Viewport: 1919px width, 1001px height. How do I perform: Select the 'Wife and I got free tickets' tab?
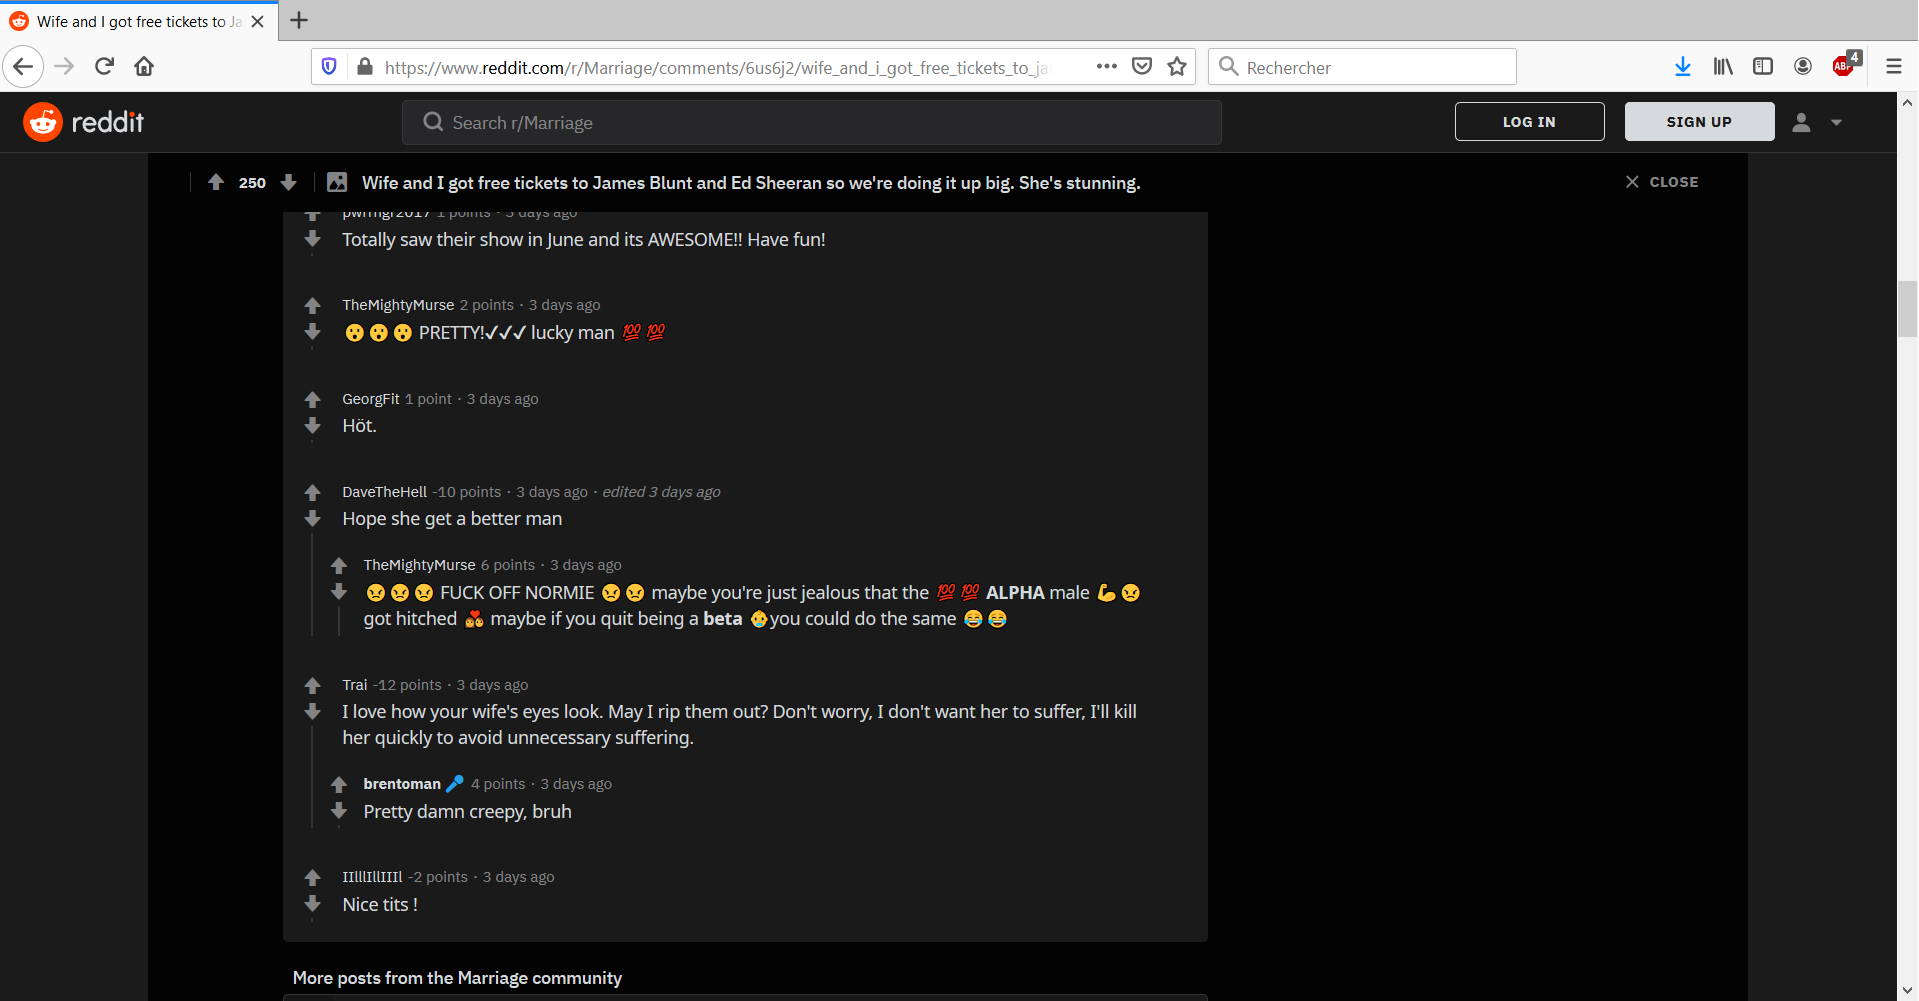click(x=138, y=21)
